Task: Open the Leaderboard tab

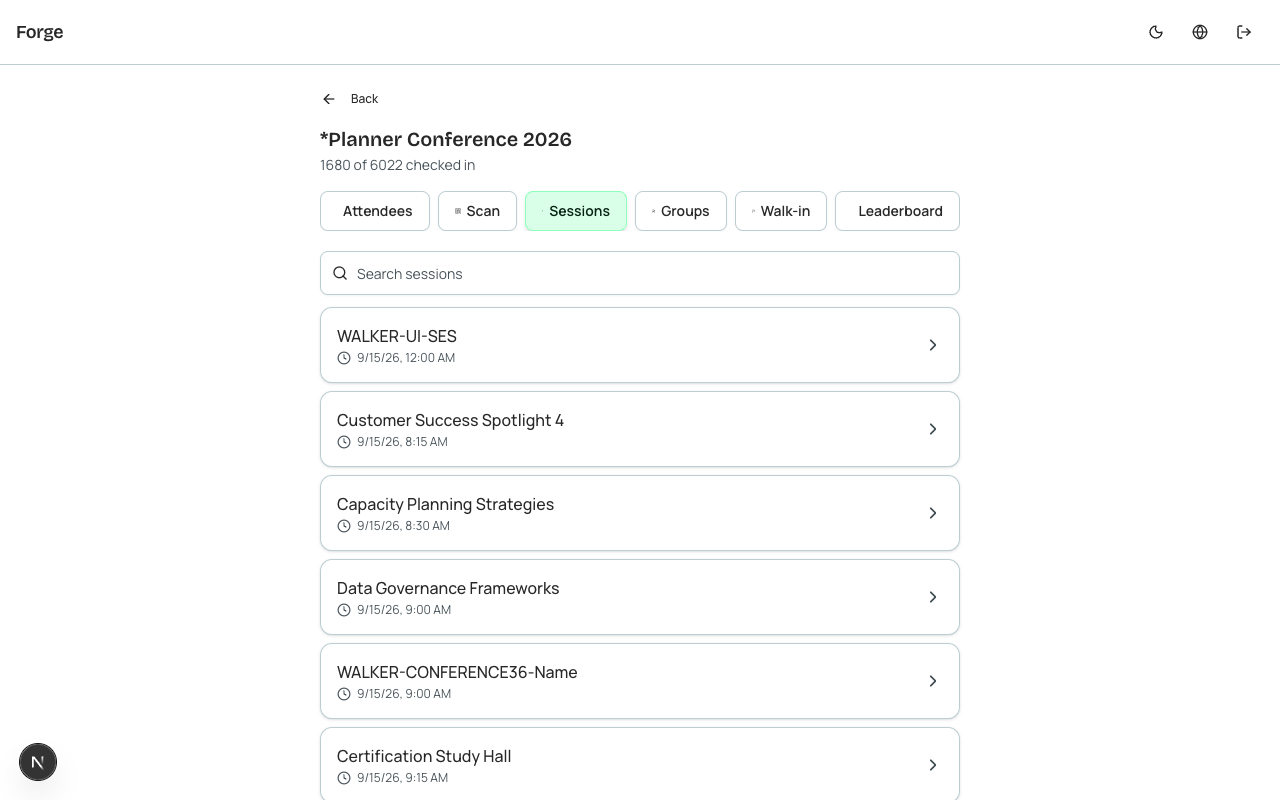Action: click(x=897, y=211)
